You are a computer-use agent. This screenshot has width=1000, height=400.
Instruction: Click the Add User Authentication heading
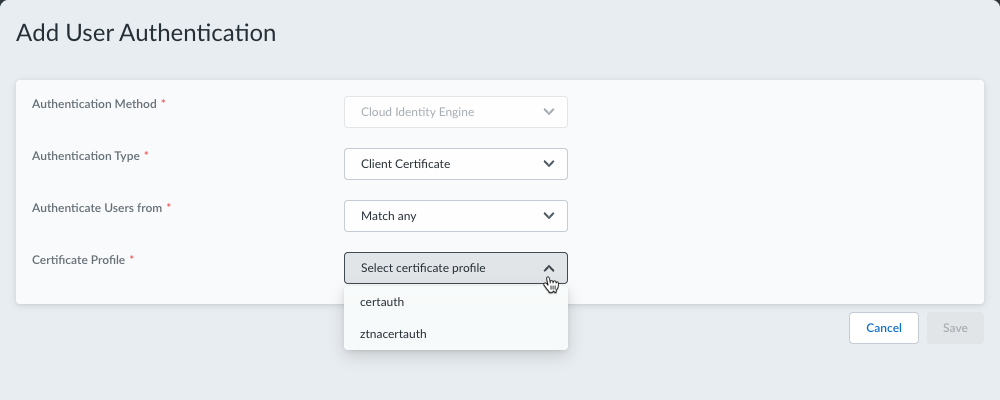pos(146,33)
